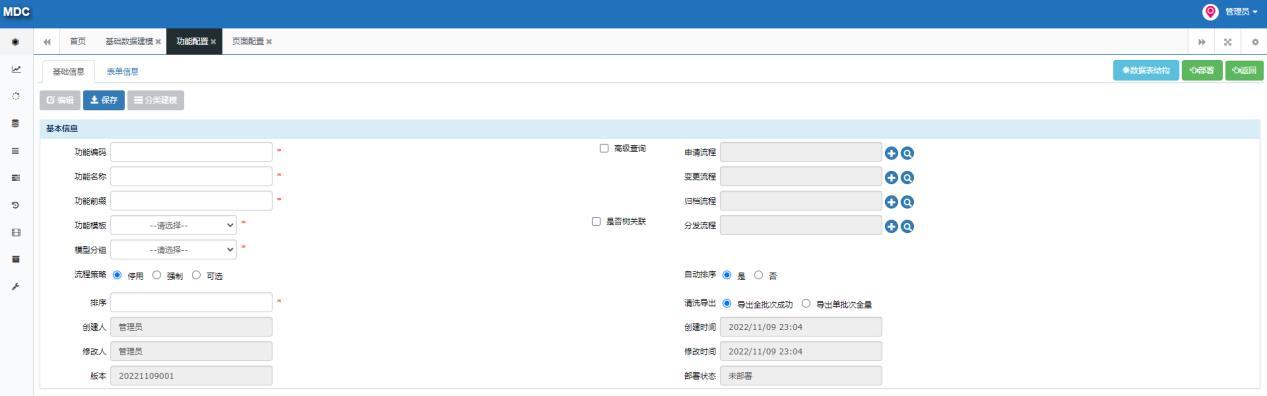Click the search icon next to 分发流程

[x=908, y=226]
